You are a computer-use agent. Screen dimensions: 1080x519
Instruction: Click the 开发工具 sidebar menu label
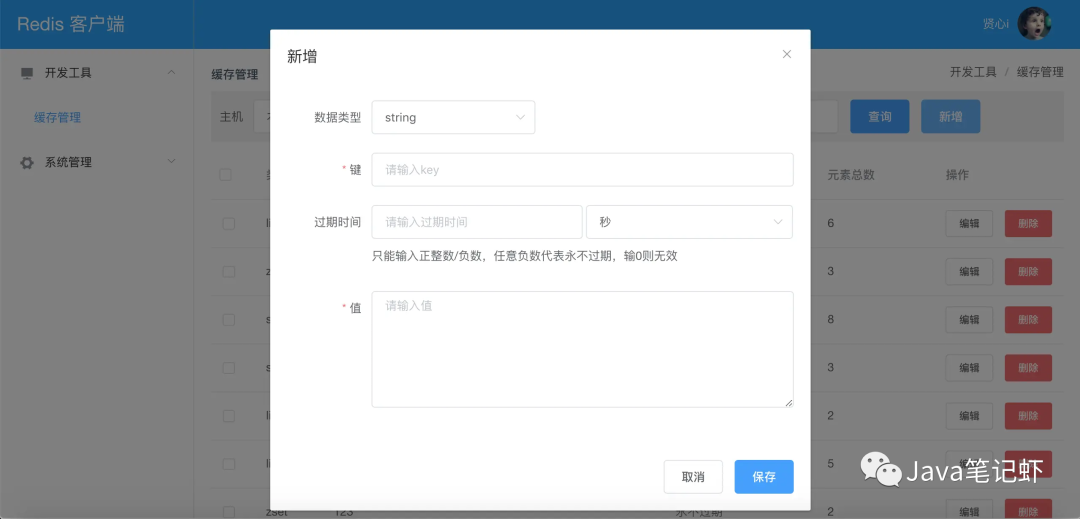68,72
